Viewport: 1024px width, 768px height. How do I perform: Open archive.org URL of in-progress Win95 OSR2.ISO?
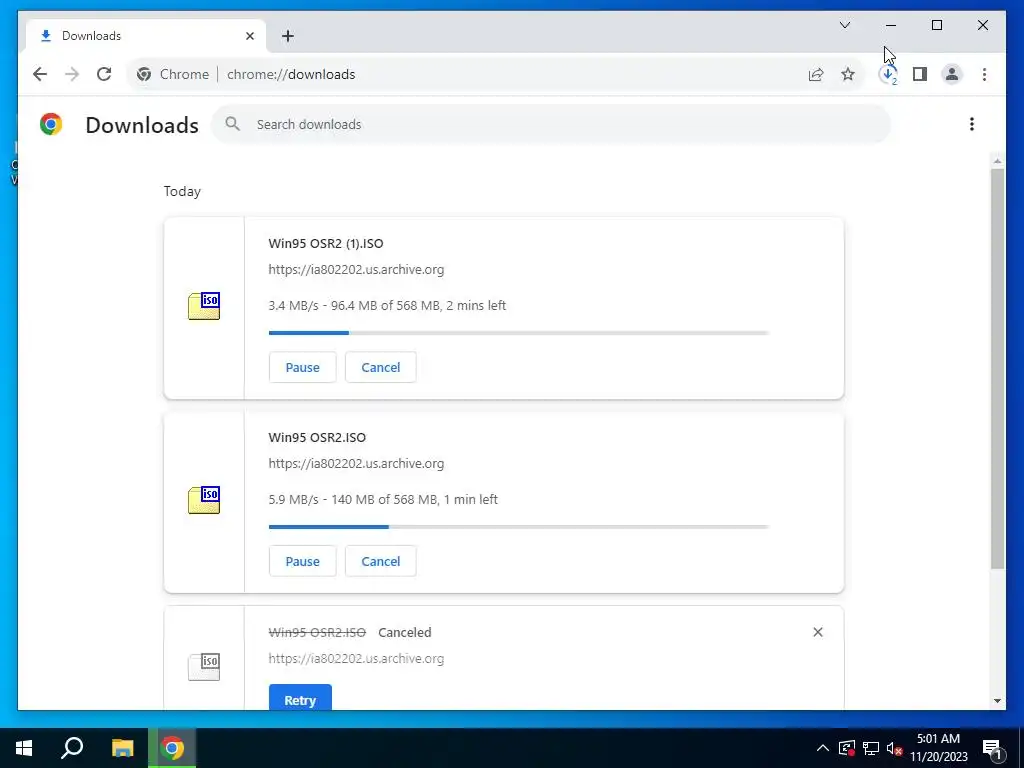click(356, 464)
